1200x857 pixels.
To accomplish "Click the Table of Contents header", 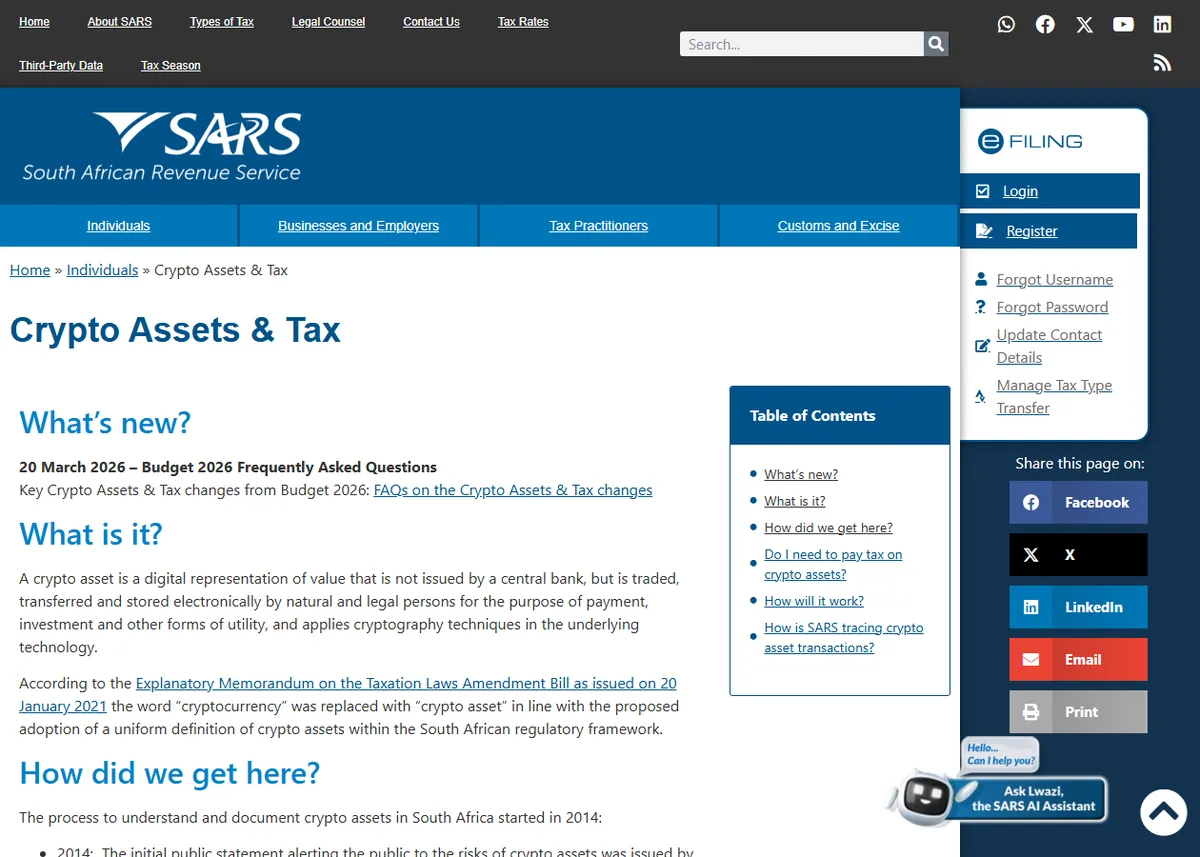I will point(840,416).
